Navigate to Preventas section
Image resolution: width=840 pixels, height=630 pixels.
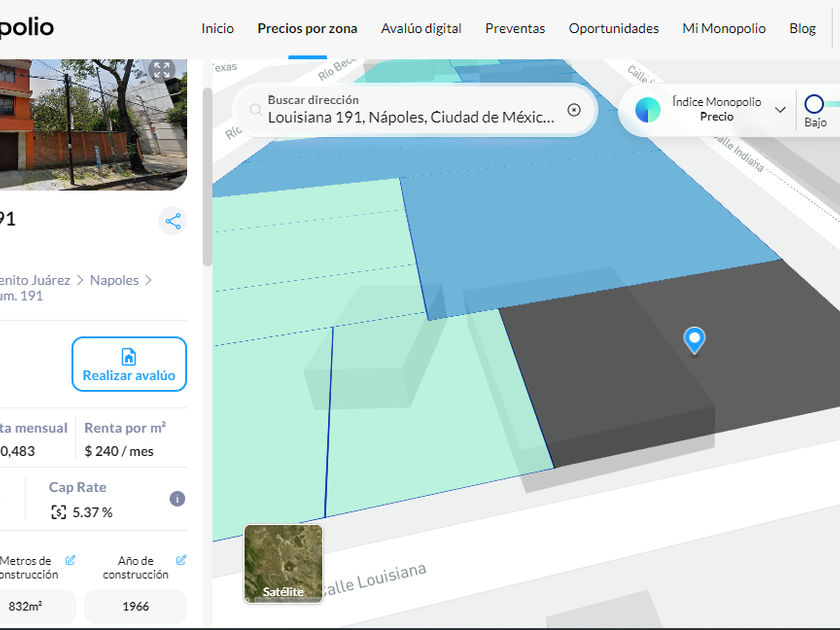(x=515, y=28)
